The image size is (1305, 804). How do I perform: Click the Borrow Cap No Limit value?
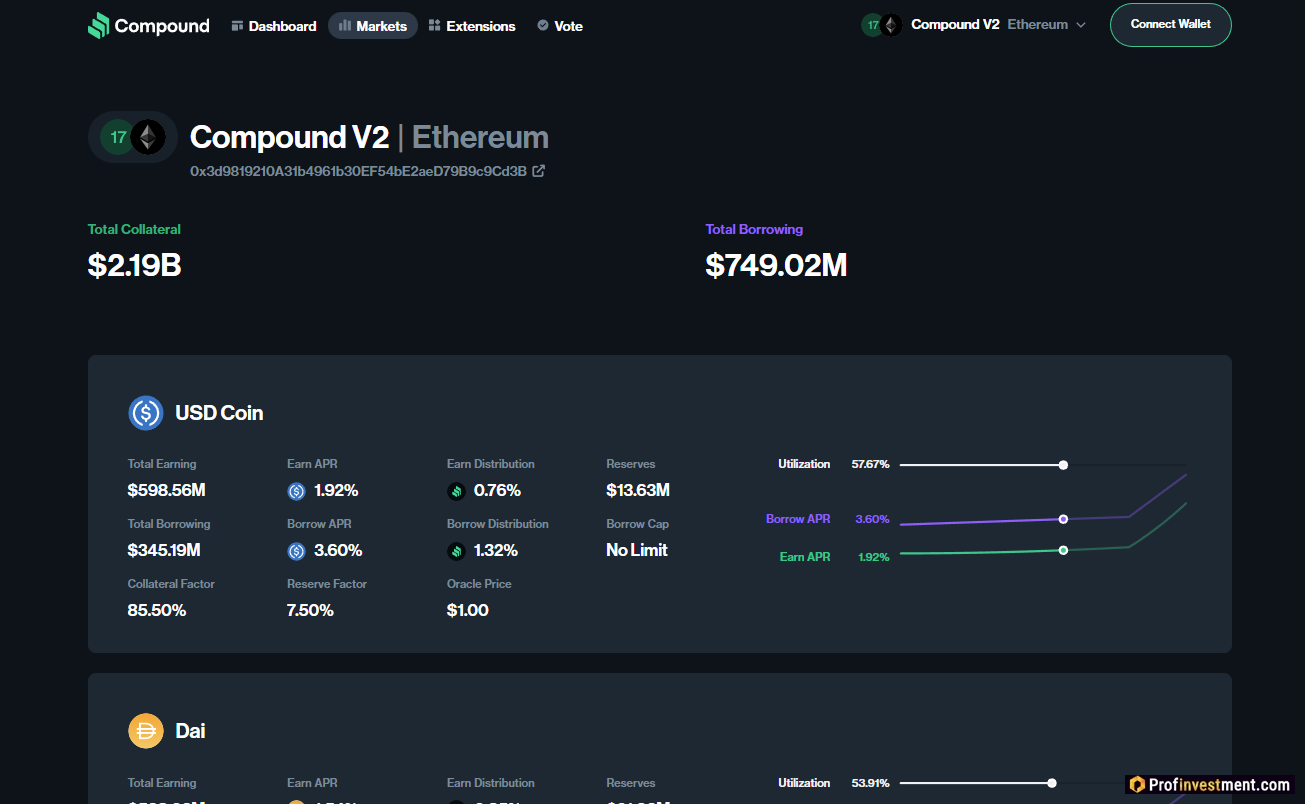[637, 550]
